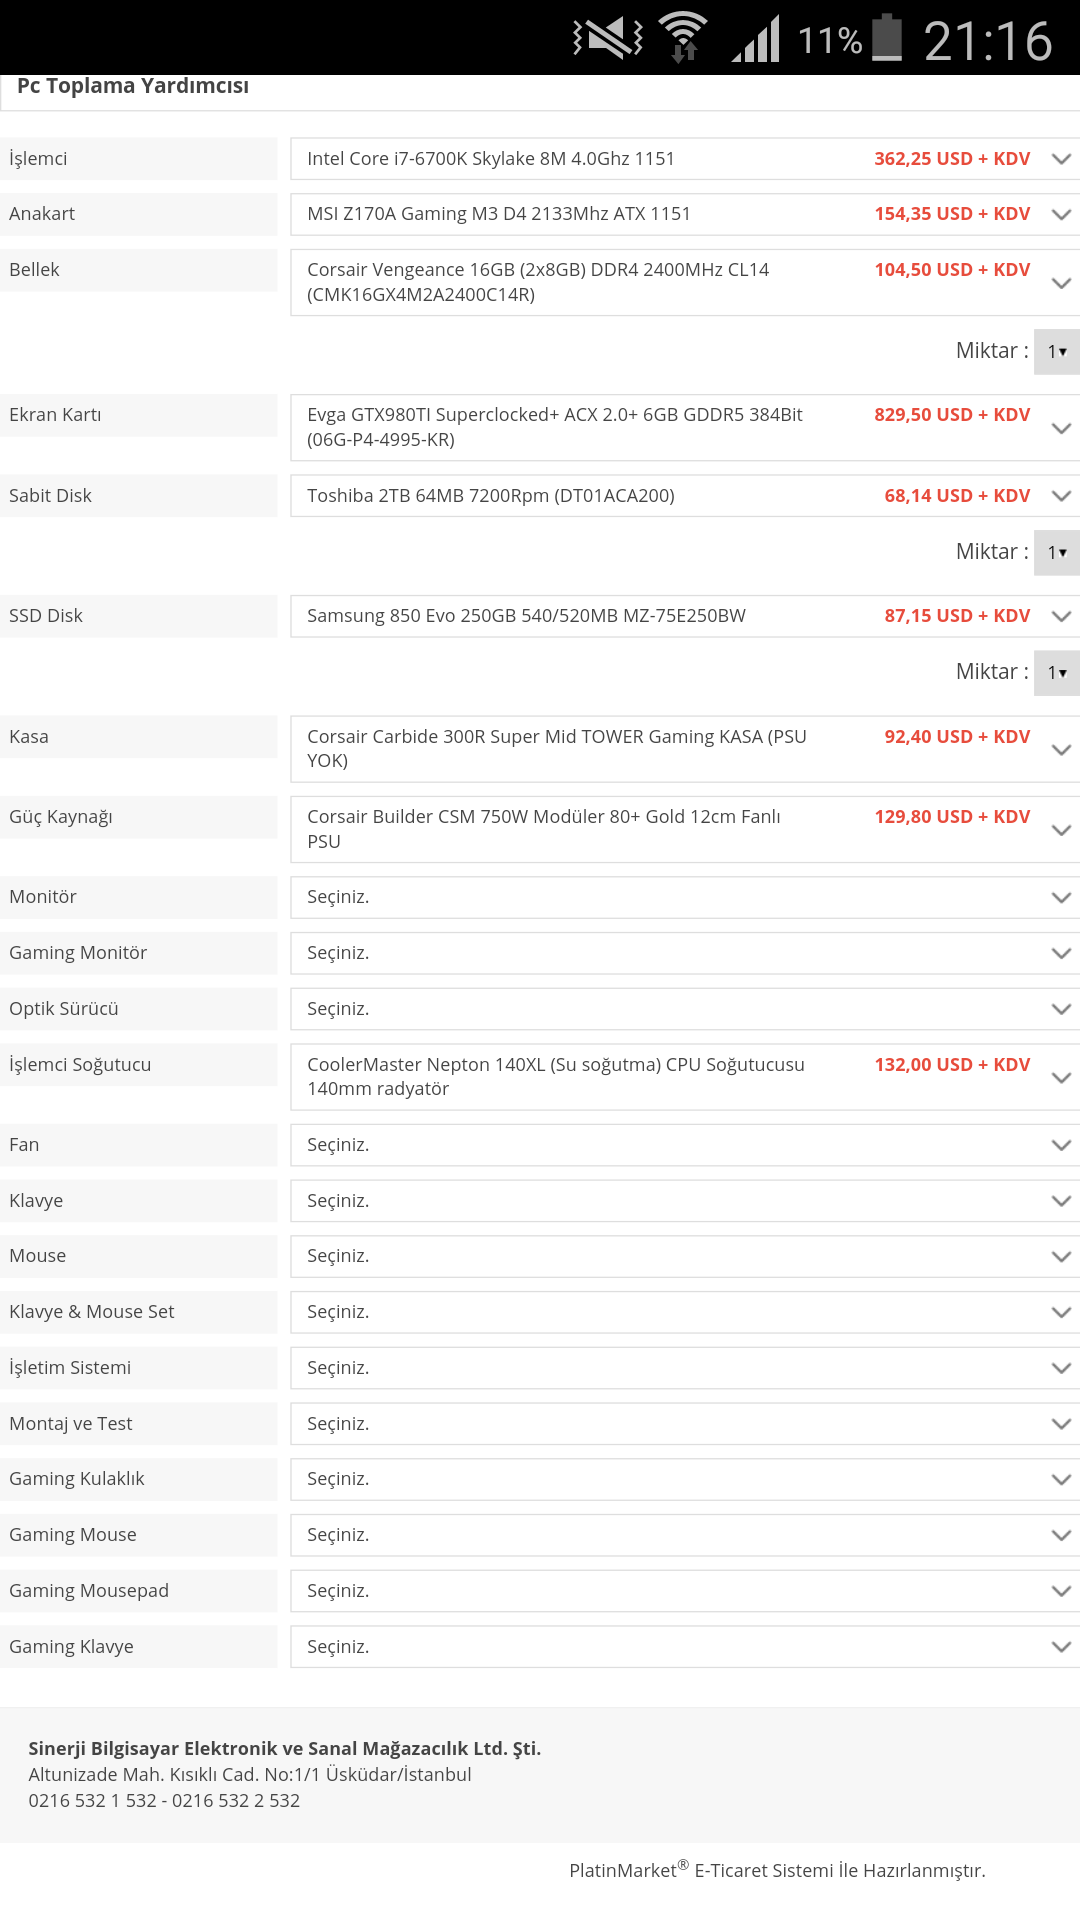The image size is (1080, 1920).
Task: Open the Bellek quantity (Miktar) selector
Action: (1057, 352)
